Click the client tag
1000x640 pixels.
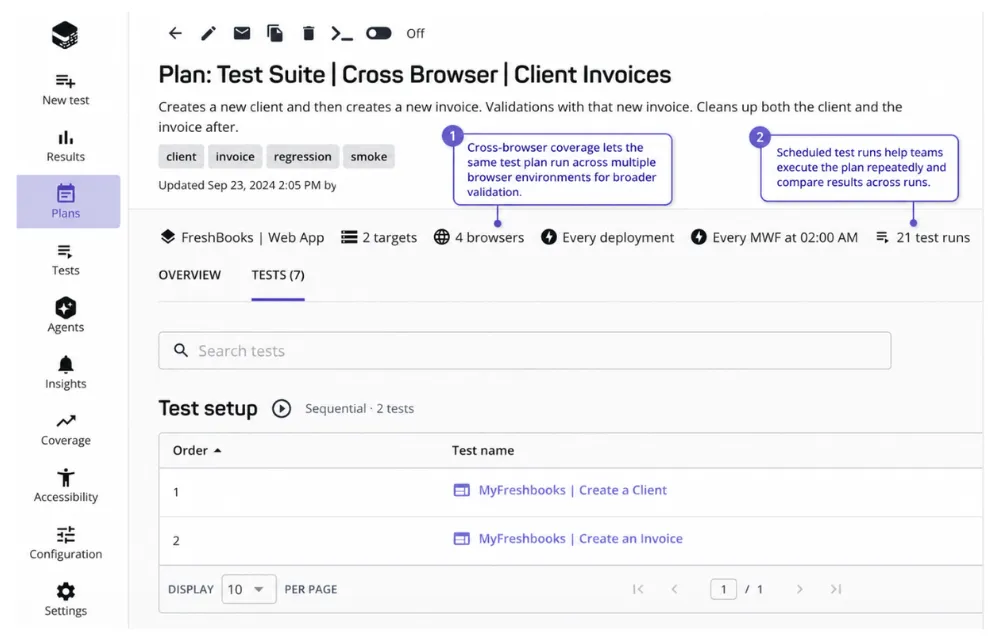click(181, 157)
